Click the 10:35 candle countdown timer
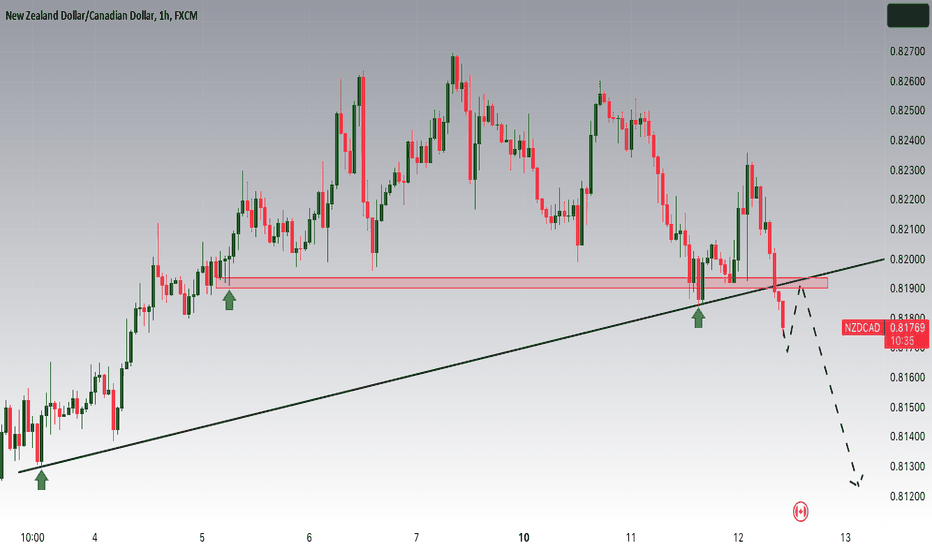932x550 pixels. [x=902, y=341]
